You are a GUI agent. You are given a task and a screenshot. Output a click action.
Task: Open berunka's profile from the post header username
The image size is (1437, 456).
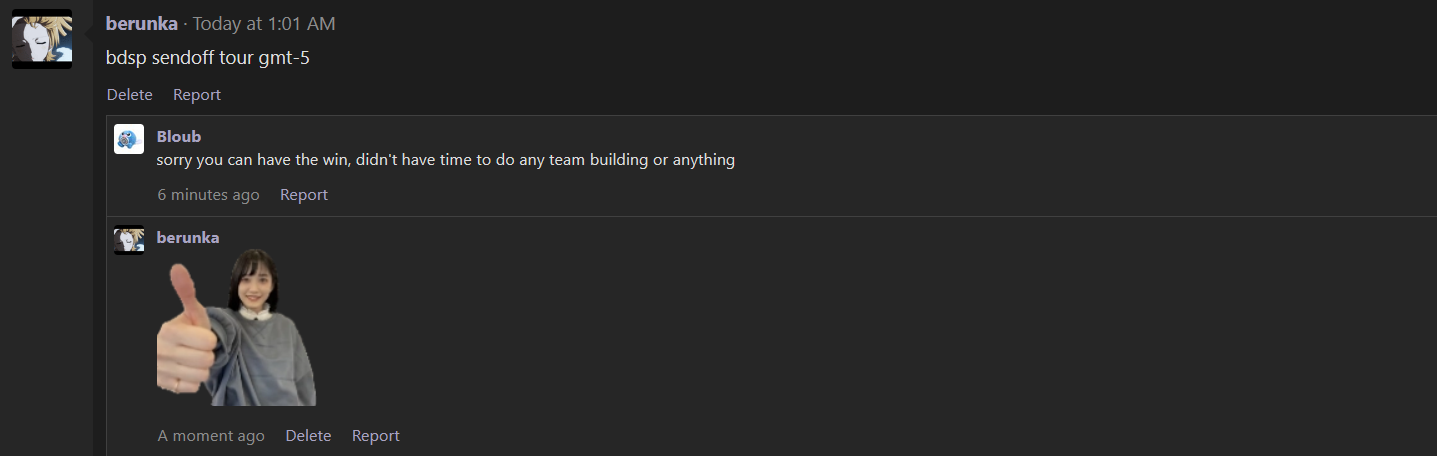(142, 23)
